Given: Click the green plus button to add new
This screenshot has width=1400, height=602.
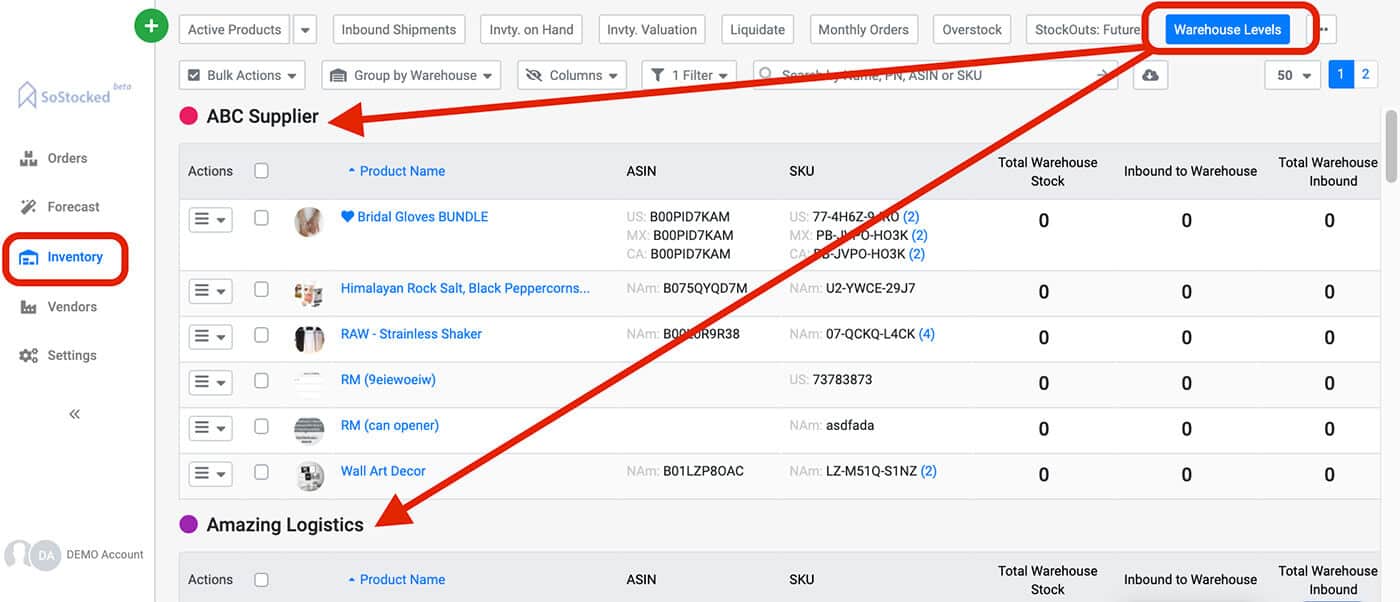Looking at the screenshot, I should click(x=151, y=25).
